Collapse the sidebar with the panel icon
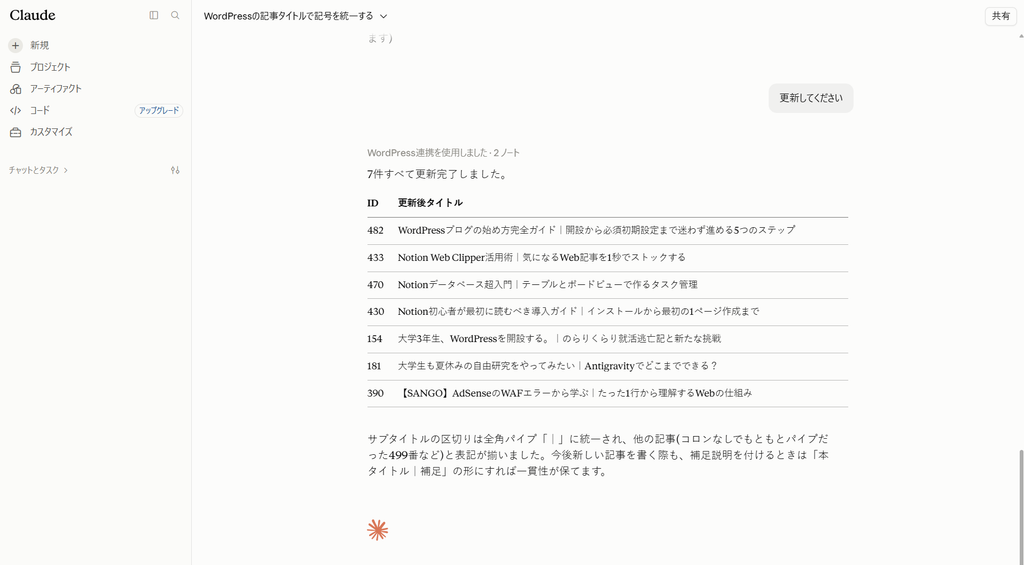Viewport: 1024px width, 565px height. (153, 15)
